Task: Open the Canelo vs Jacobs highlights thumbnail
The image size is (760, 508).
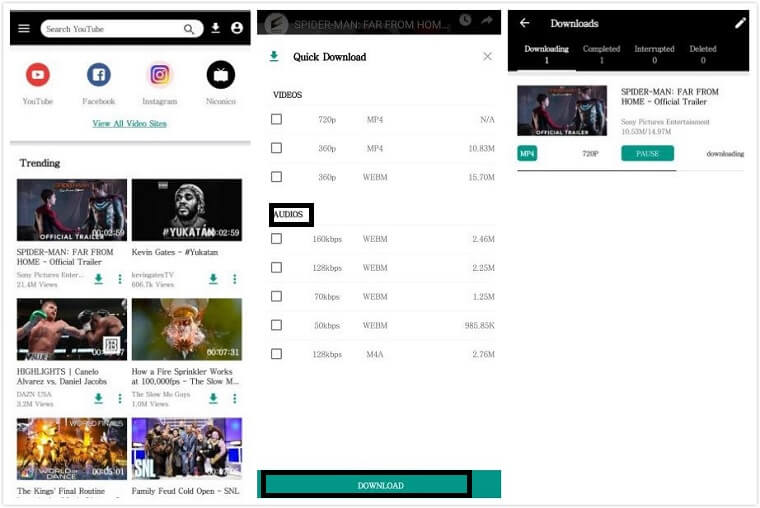Action: tap(72, 329)
